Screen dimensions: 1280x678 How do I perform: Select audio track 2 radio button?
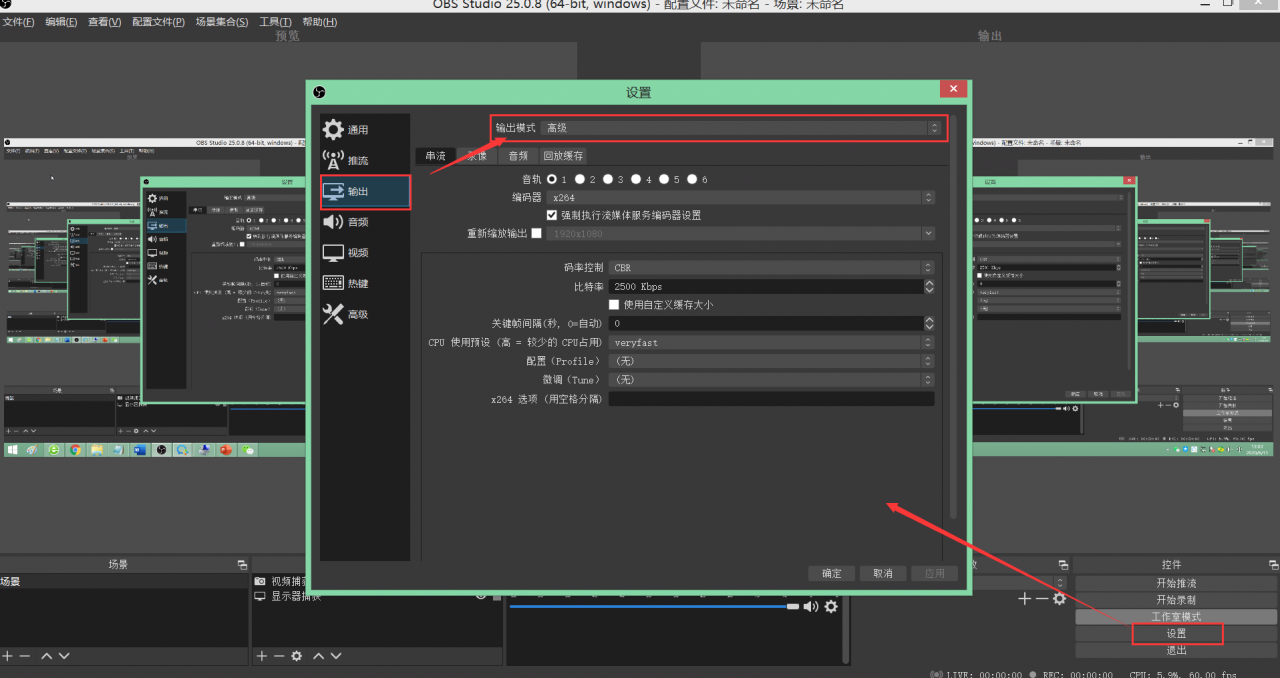tap(579, 179)
